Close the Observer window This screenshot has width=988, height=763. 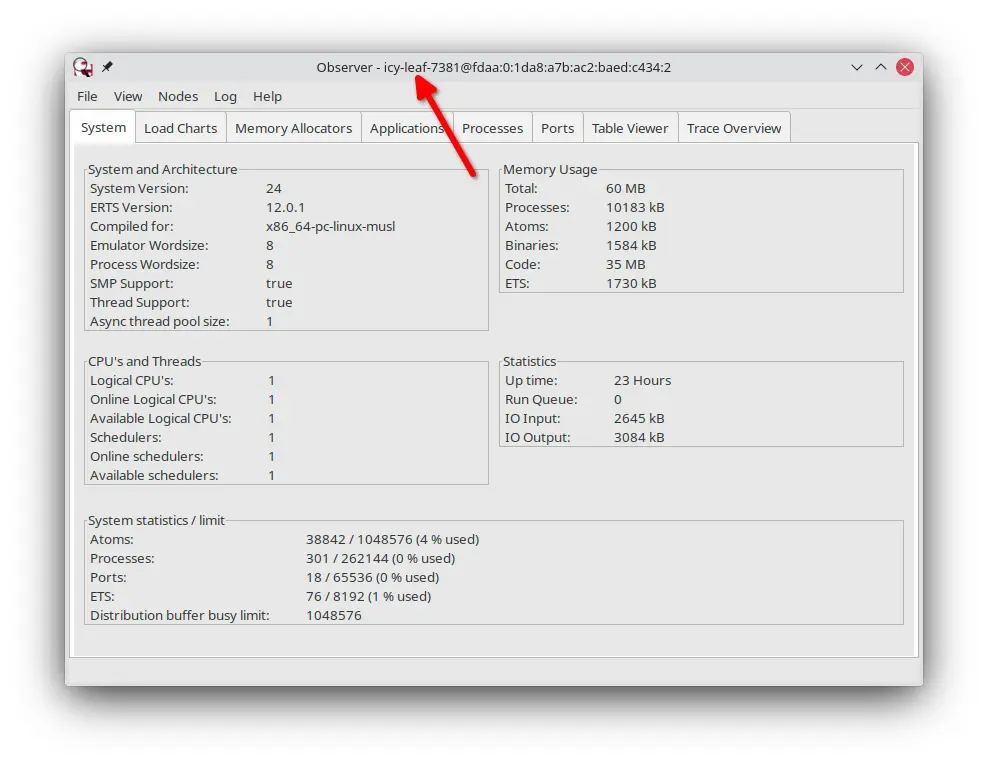[905, 67]
